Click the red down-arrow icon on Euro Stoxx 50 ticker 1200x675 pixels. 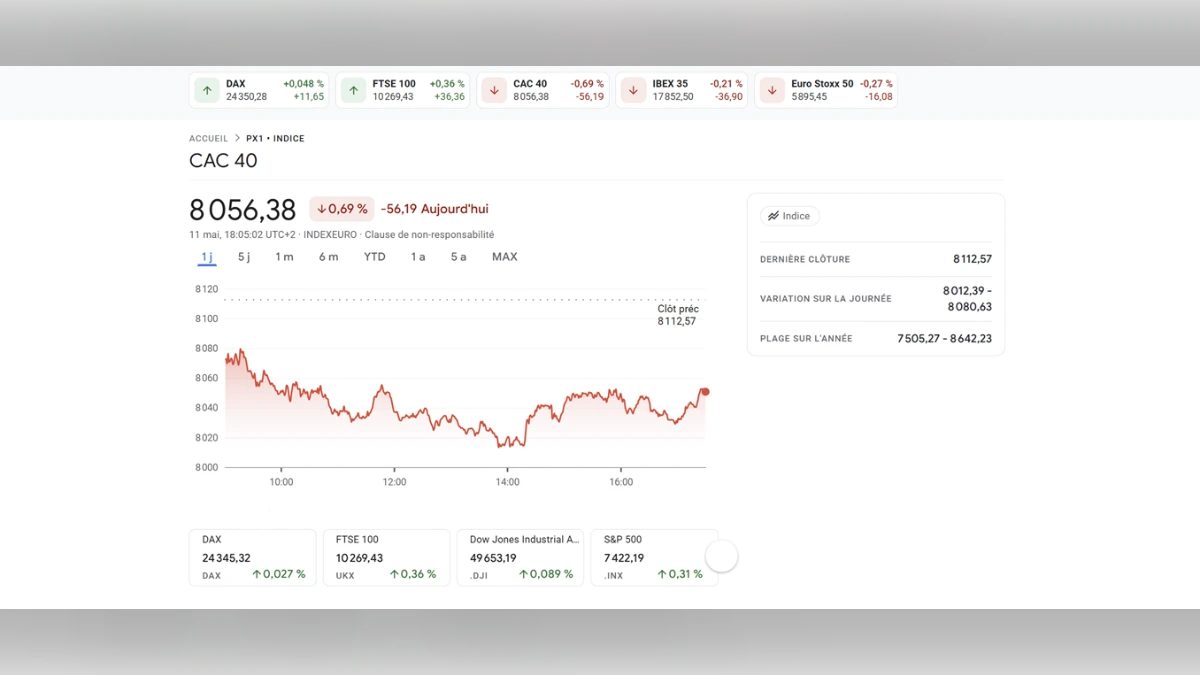point(772,90)
